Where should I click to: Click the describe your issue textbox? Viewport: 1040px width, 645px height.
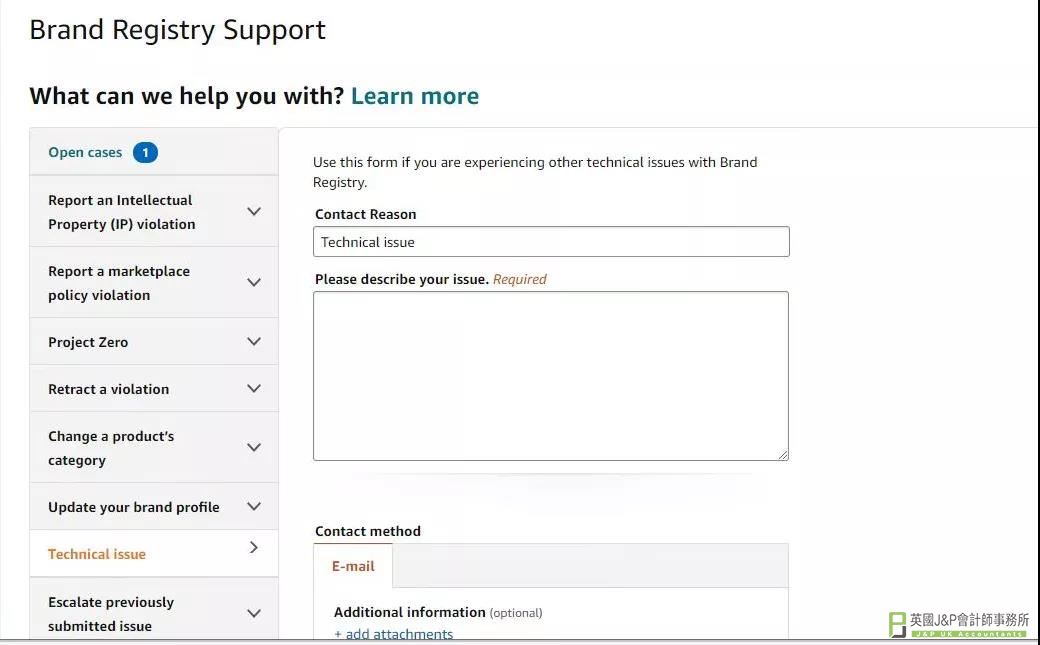pos(551,375)
